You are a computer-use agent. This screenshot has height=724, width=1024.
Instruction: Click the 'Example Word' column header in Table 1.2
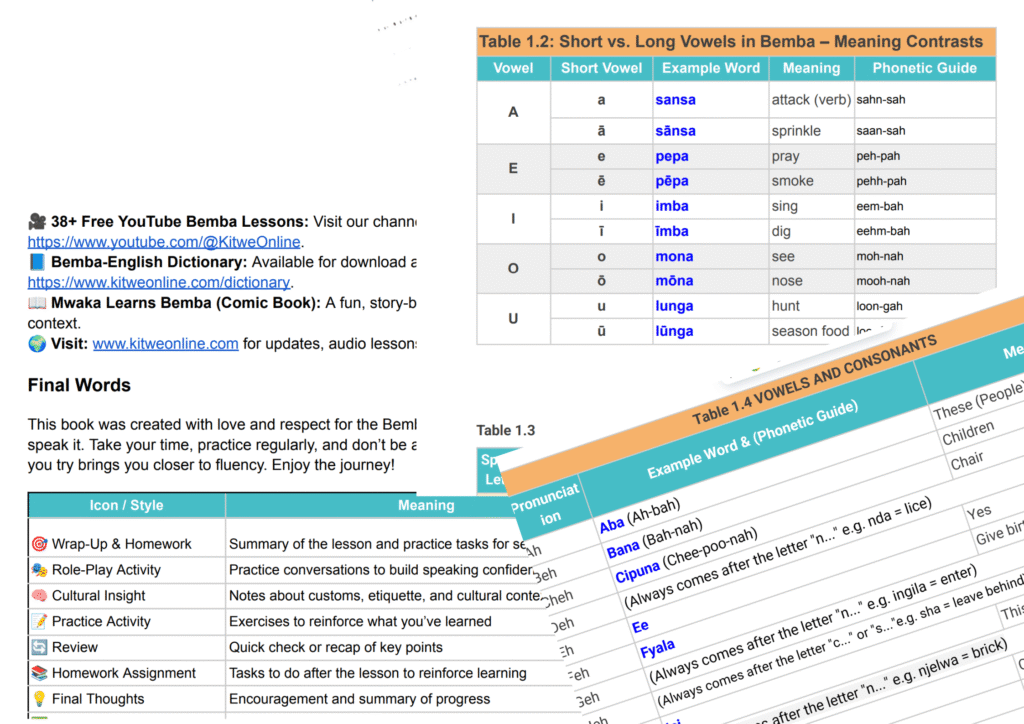point(711,68)
